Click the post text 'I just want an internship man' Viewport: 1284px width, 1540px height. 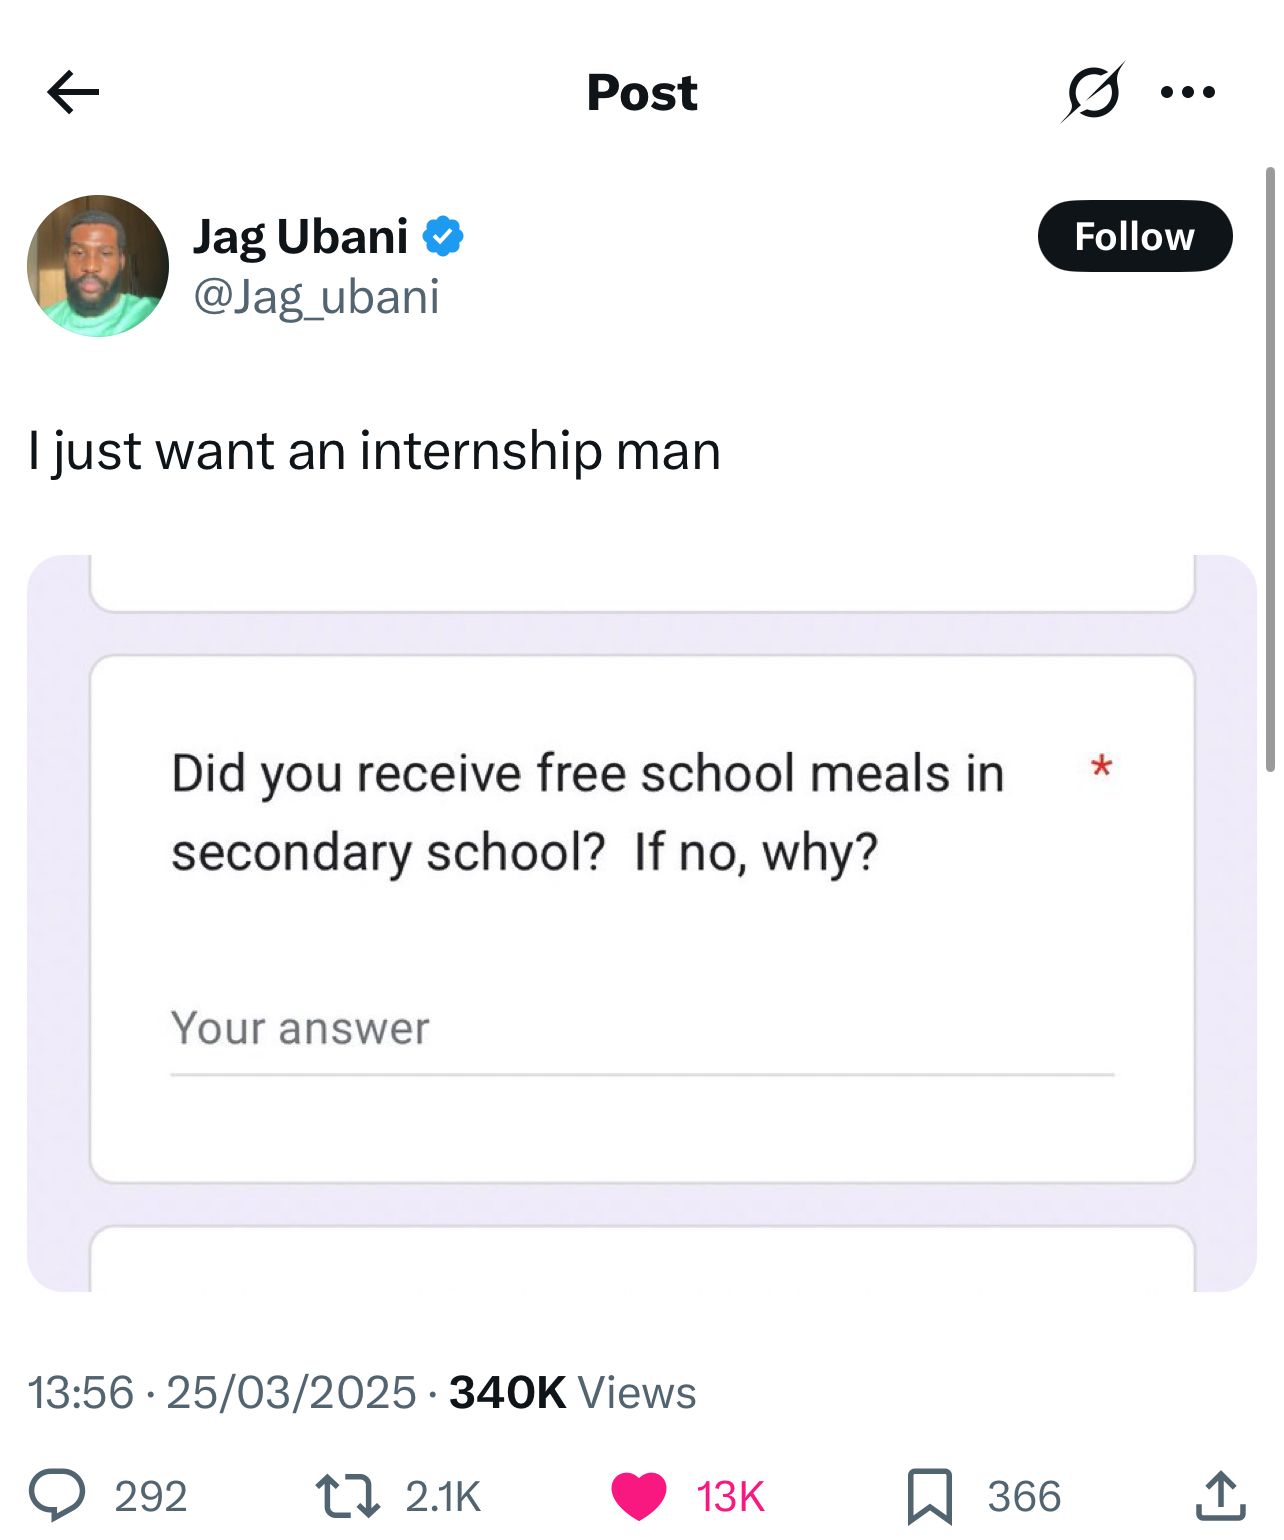click(374, 451)
